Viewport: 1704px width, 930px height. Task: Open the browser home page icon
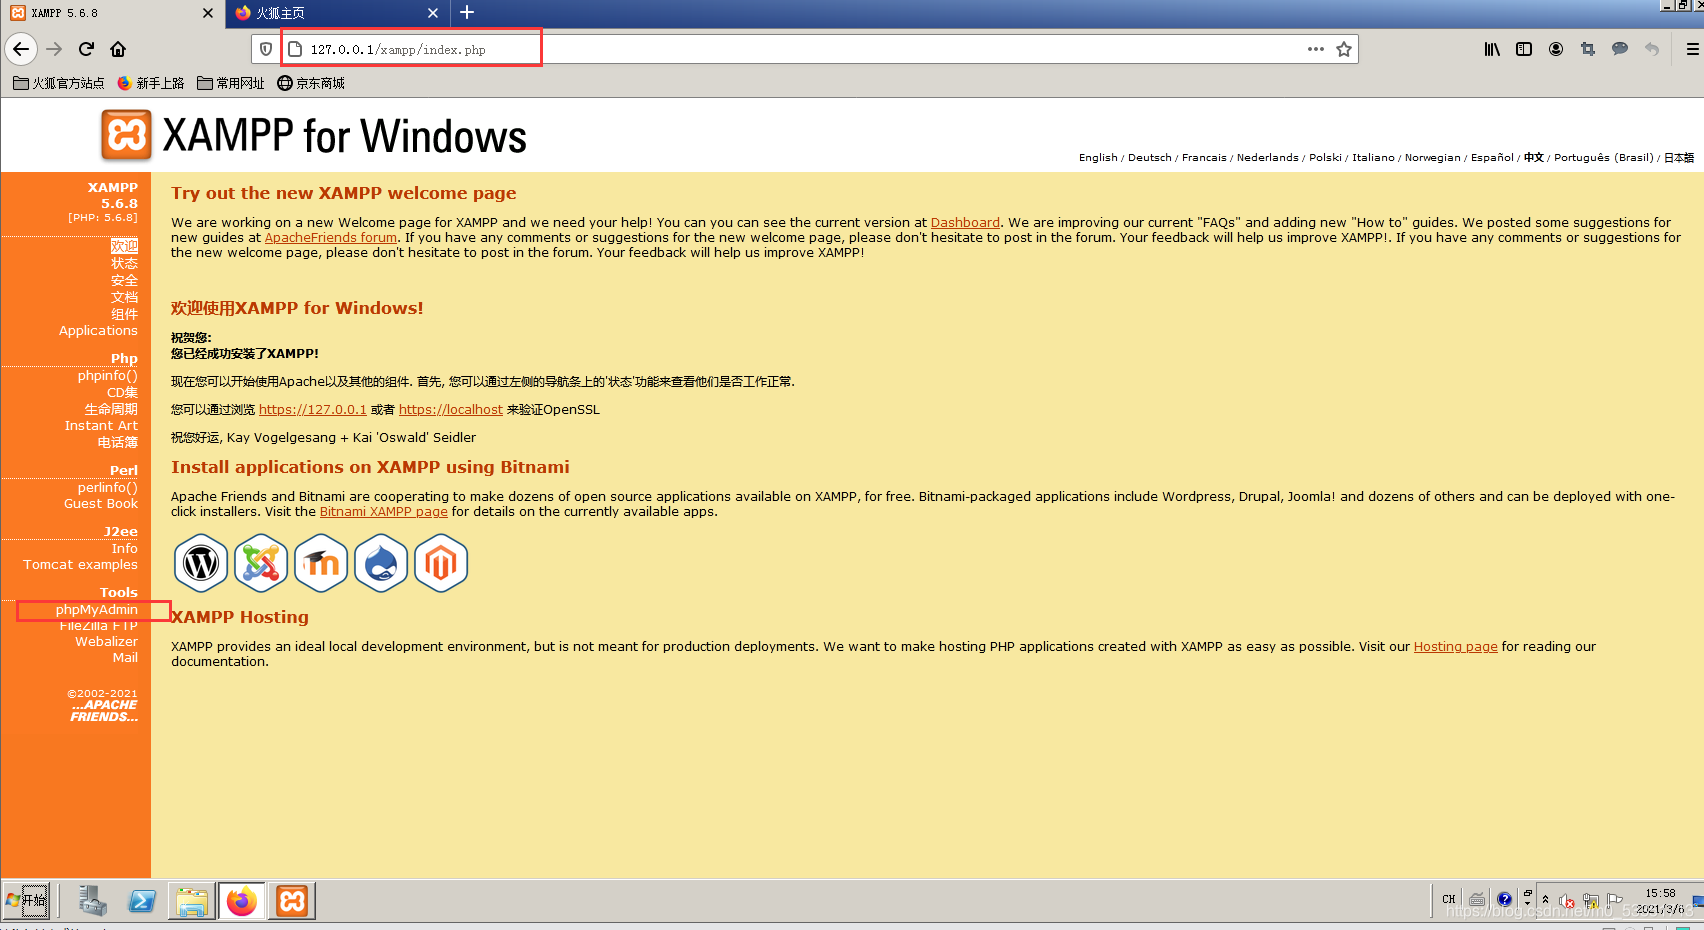(x=118, y=49)
